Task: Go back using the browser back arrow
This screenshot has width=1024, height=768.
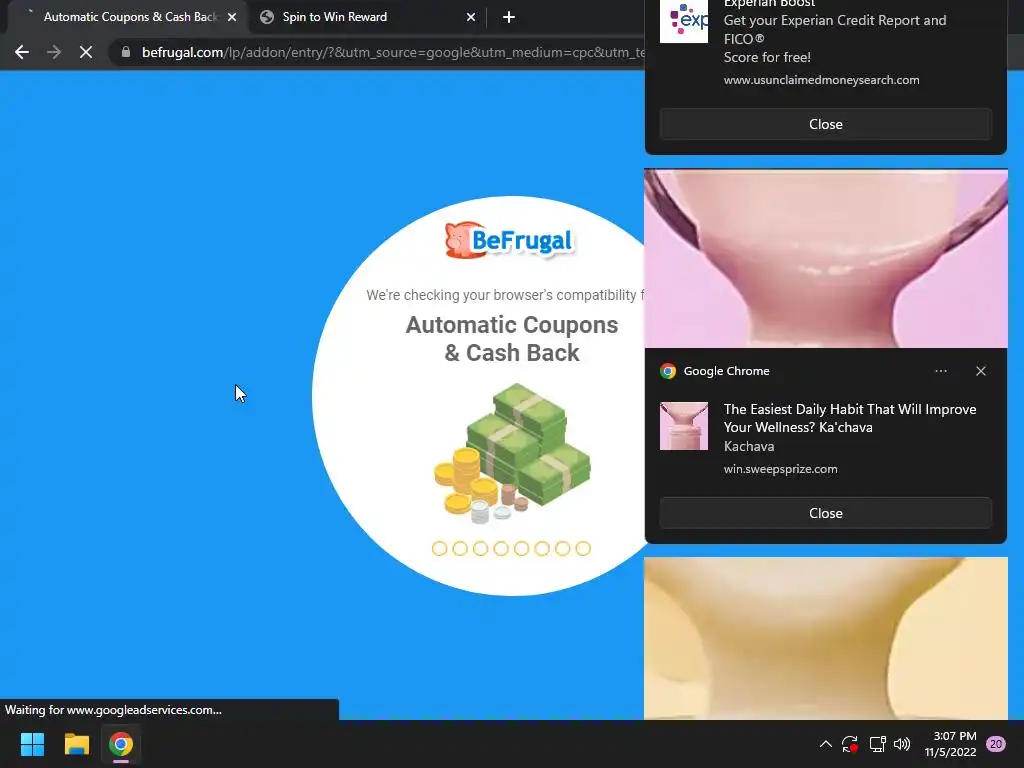Action: (22, 52)
